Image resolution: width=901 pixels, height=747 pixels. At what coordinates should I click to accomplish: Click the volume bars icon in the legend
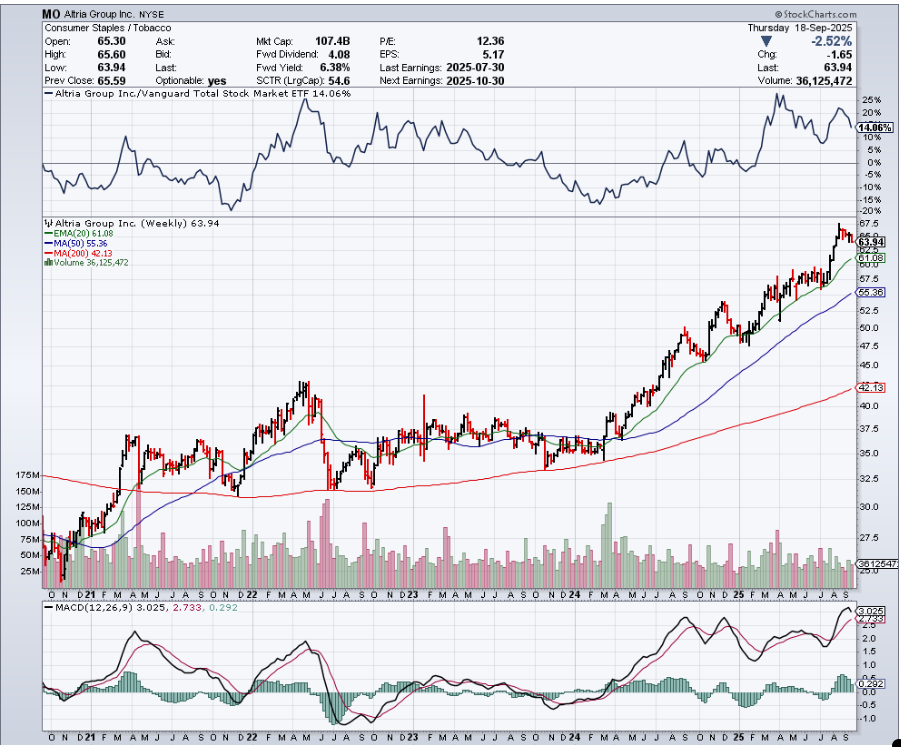pyautogui.click(x=49, y=263)
